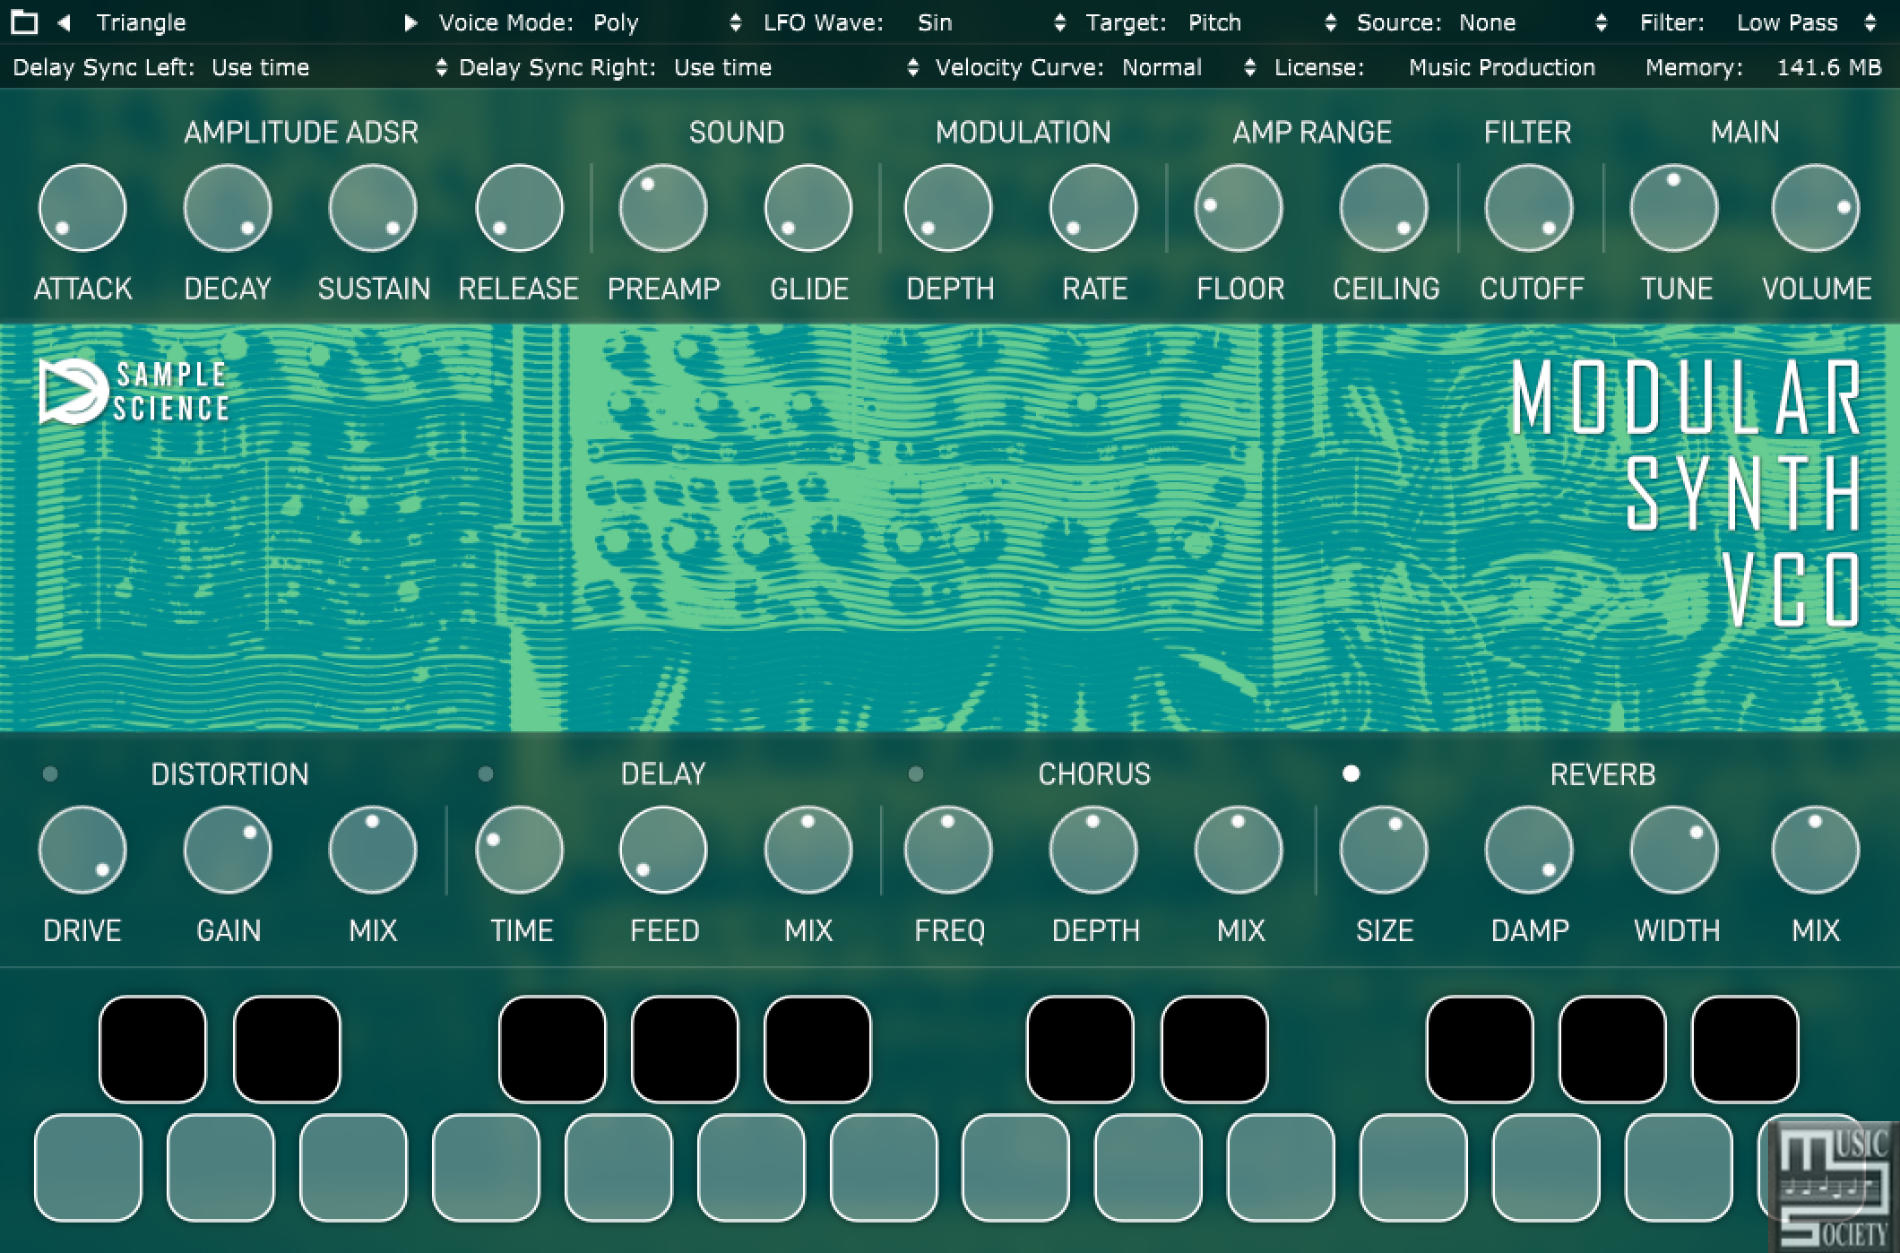Click the Sample Science logo

[x=134, y=391]
